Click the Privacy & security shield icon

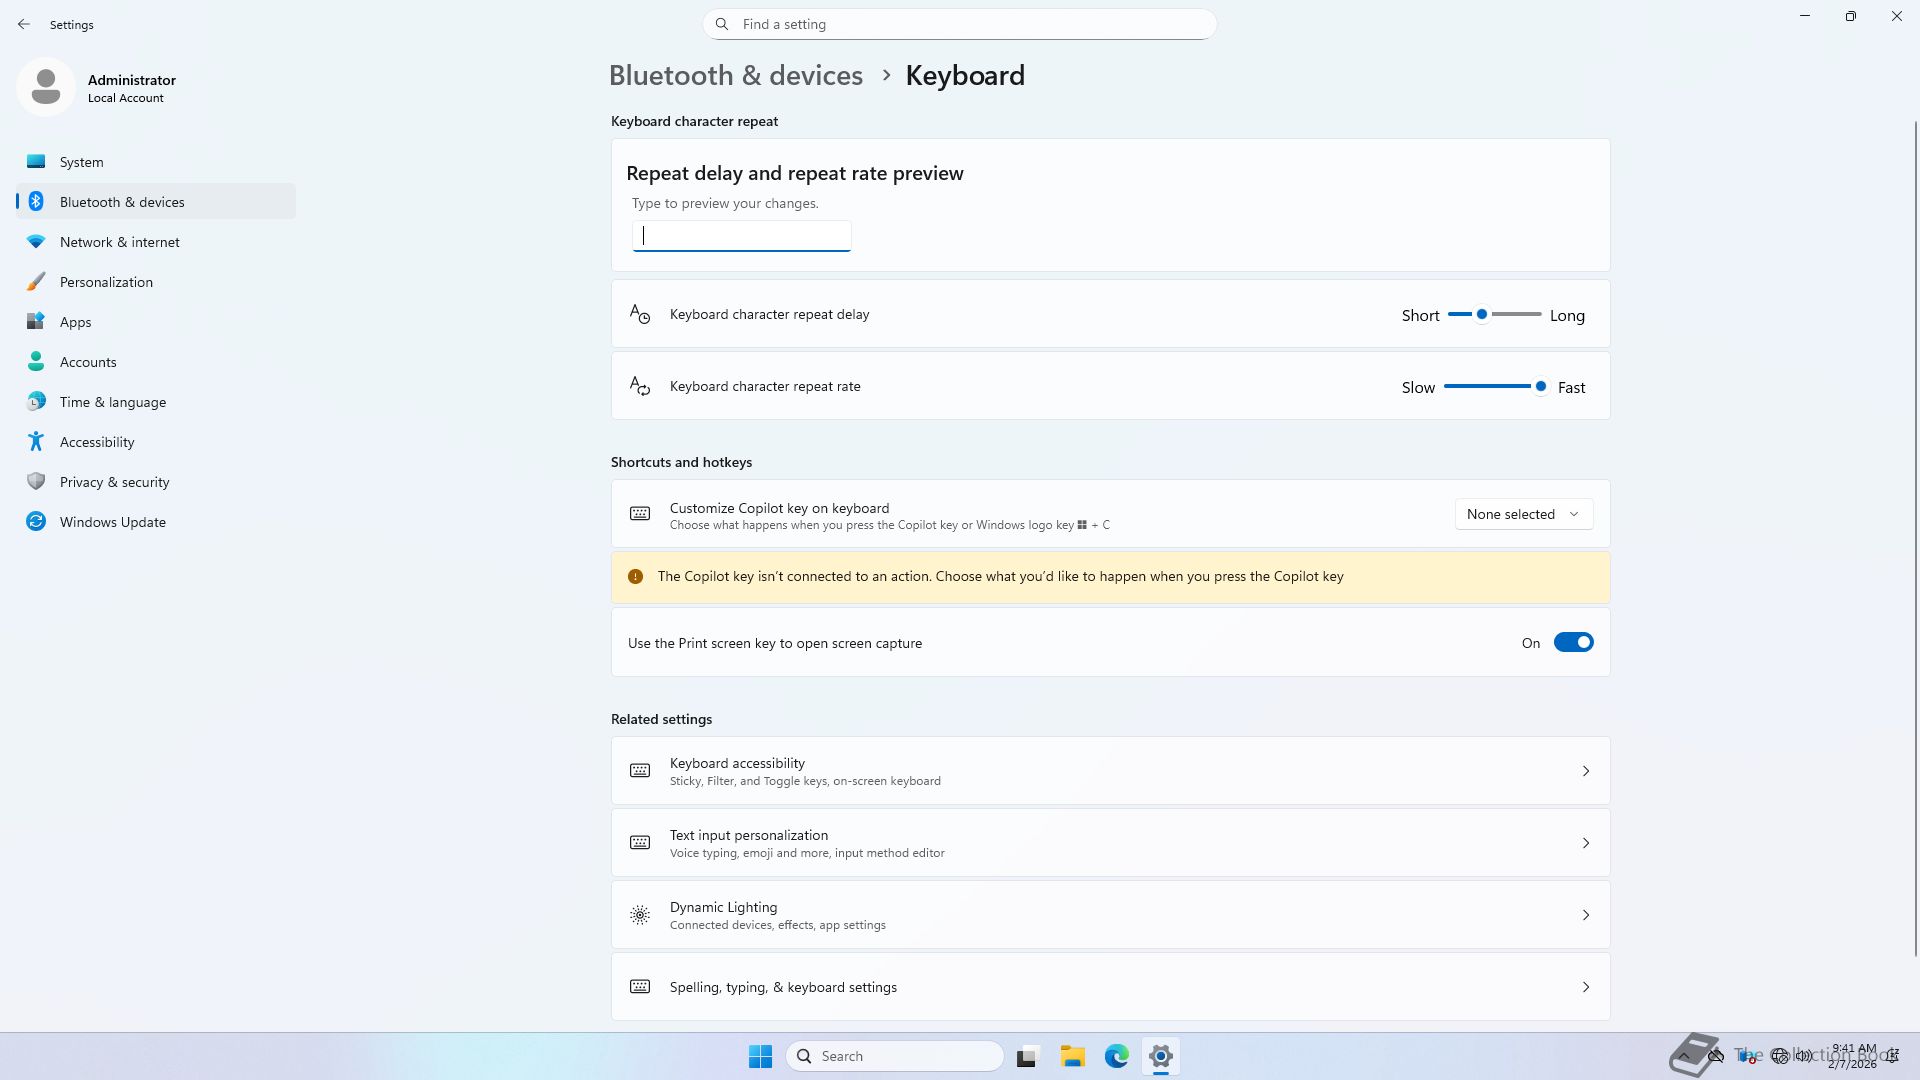36,482
